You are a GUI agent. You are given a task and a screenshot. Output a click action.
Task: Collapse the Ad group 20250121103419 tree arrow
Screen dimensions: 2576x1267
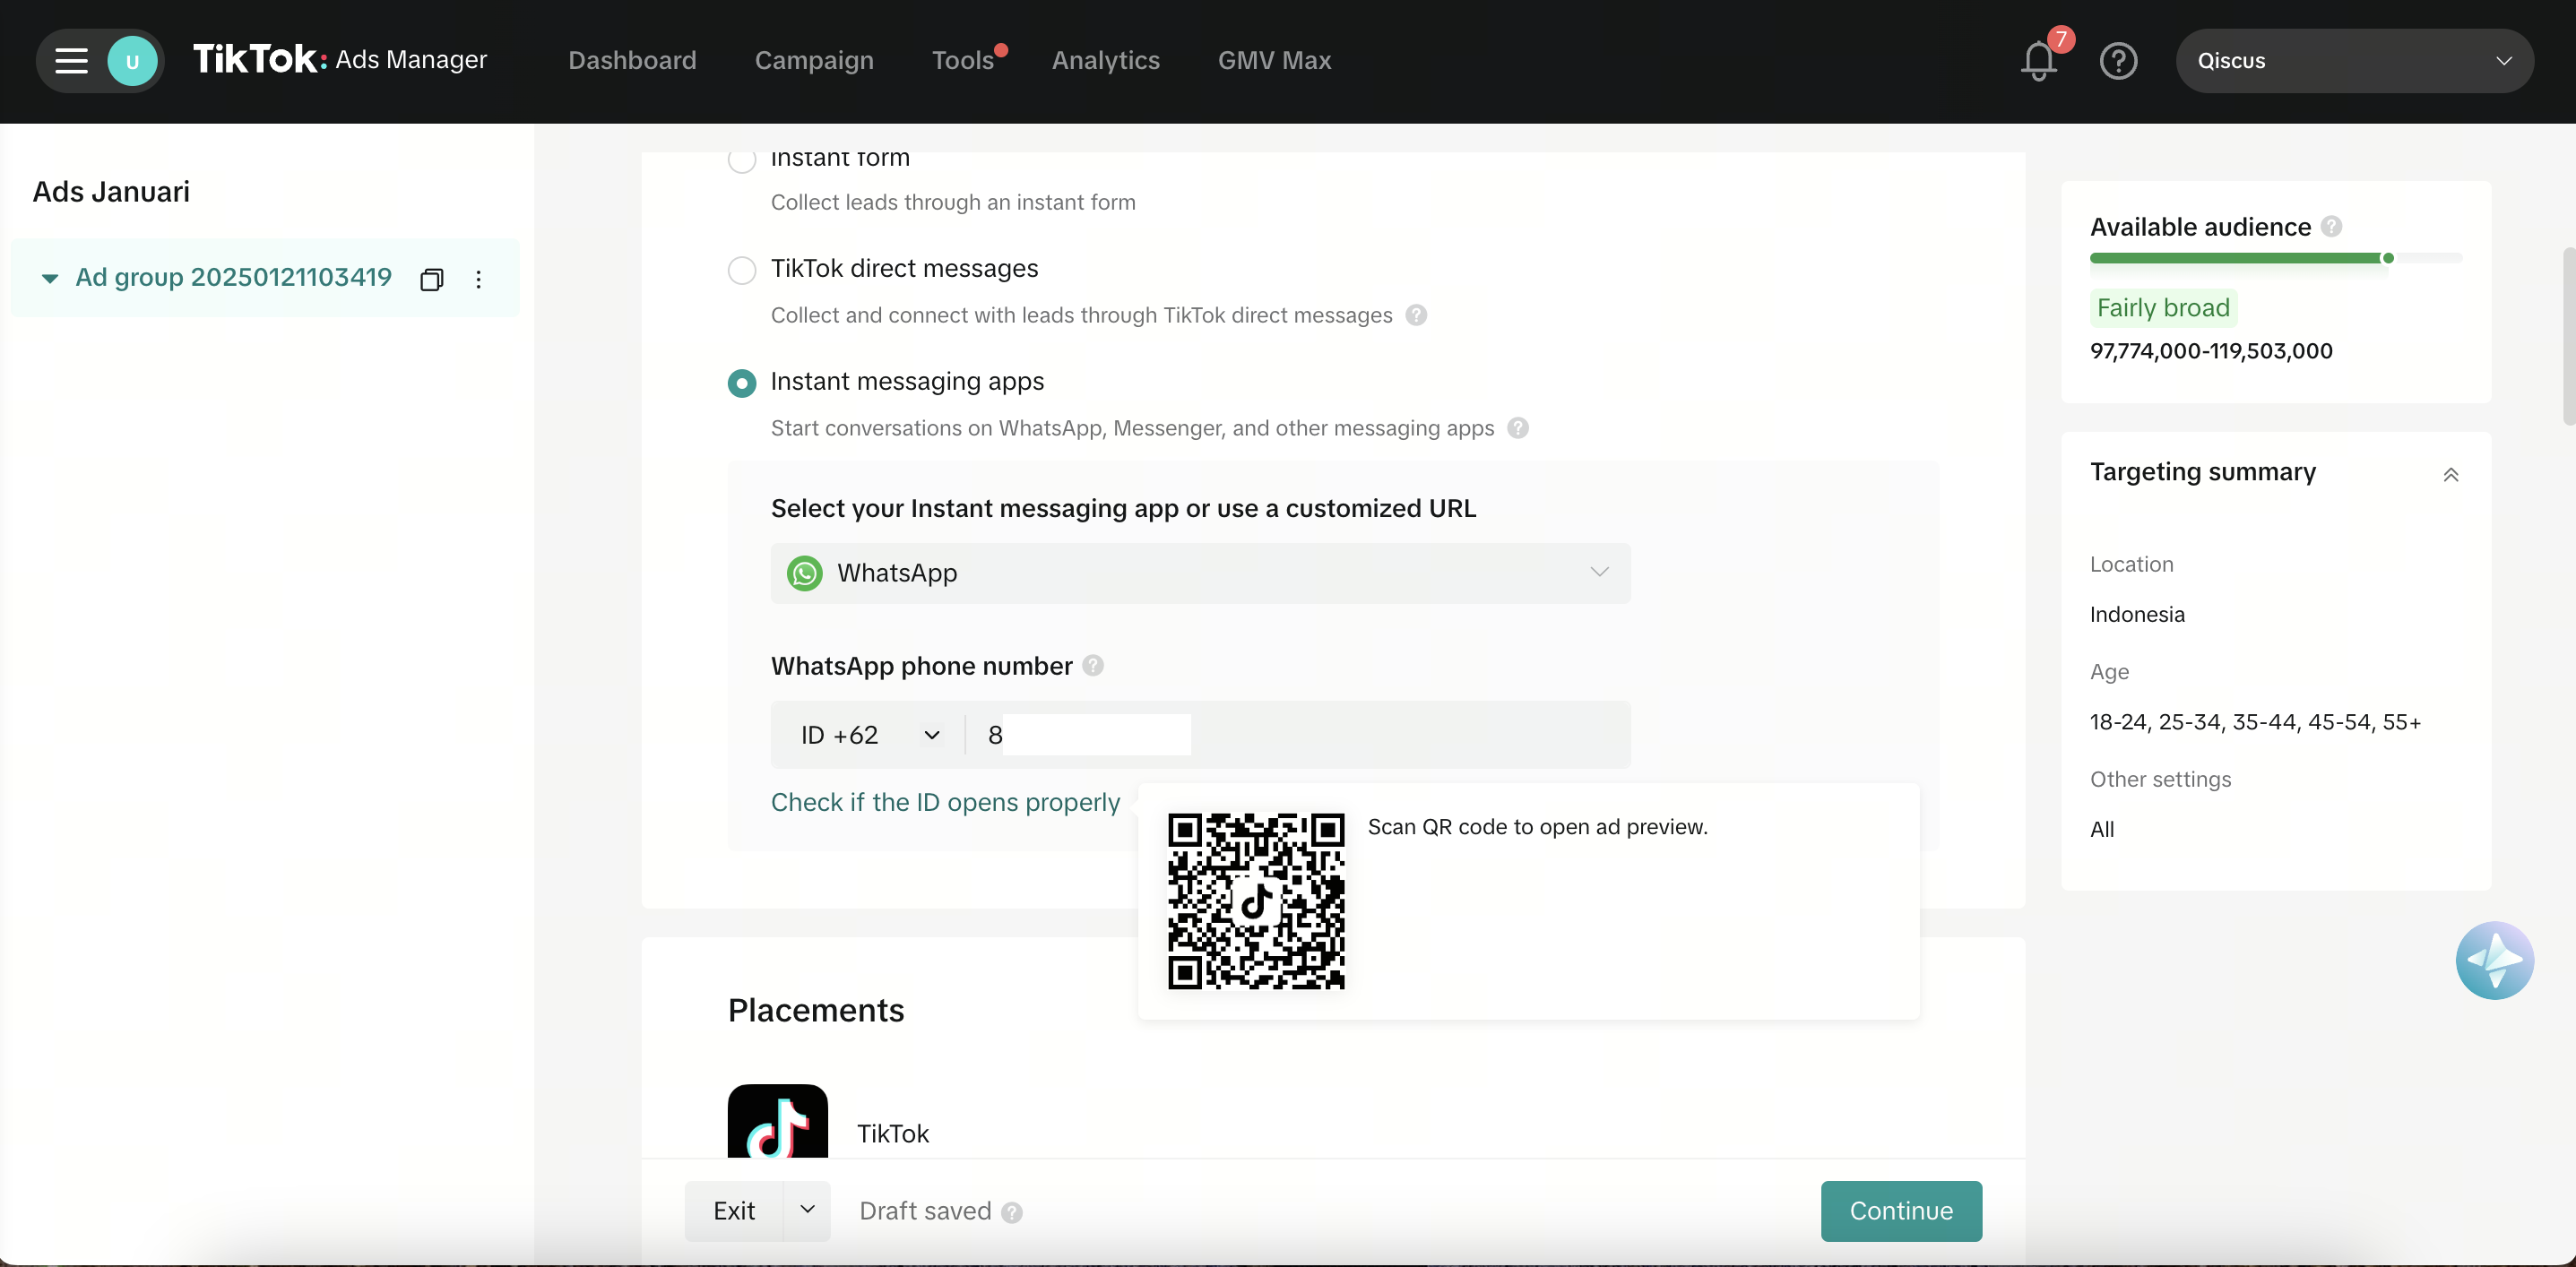click(x=50, y=278)
